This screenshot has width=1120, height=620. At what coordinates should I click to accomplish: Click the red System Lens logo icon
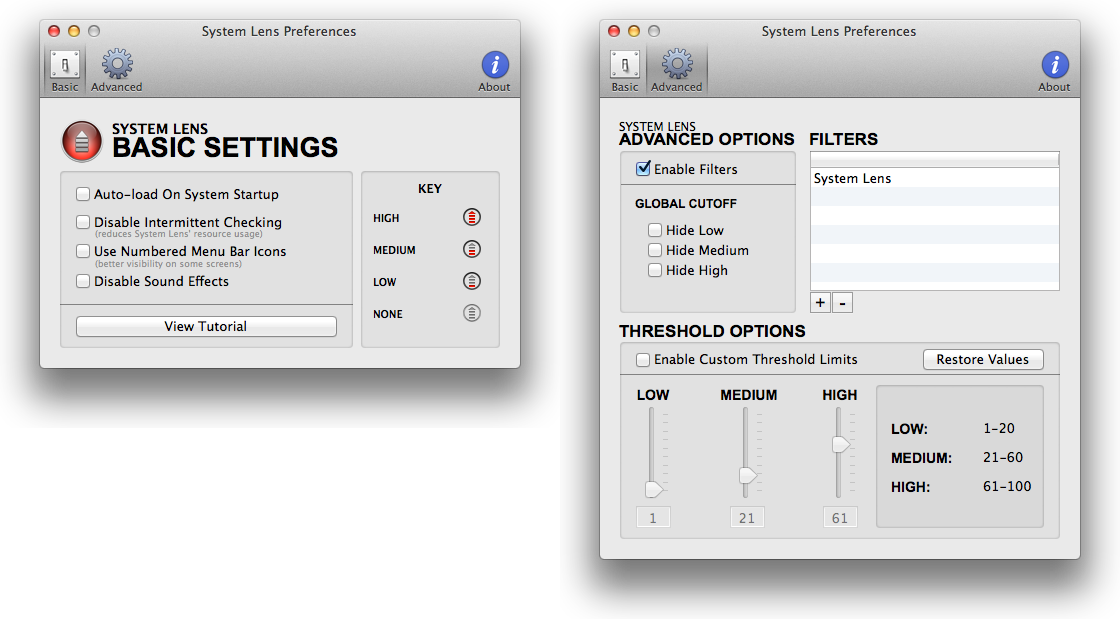click(82, 142)
